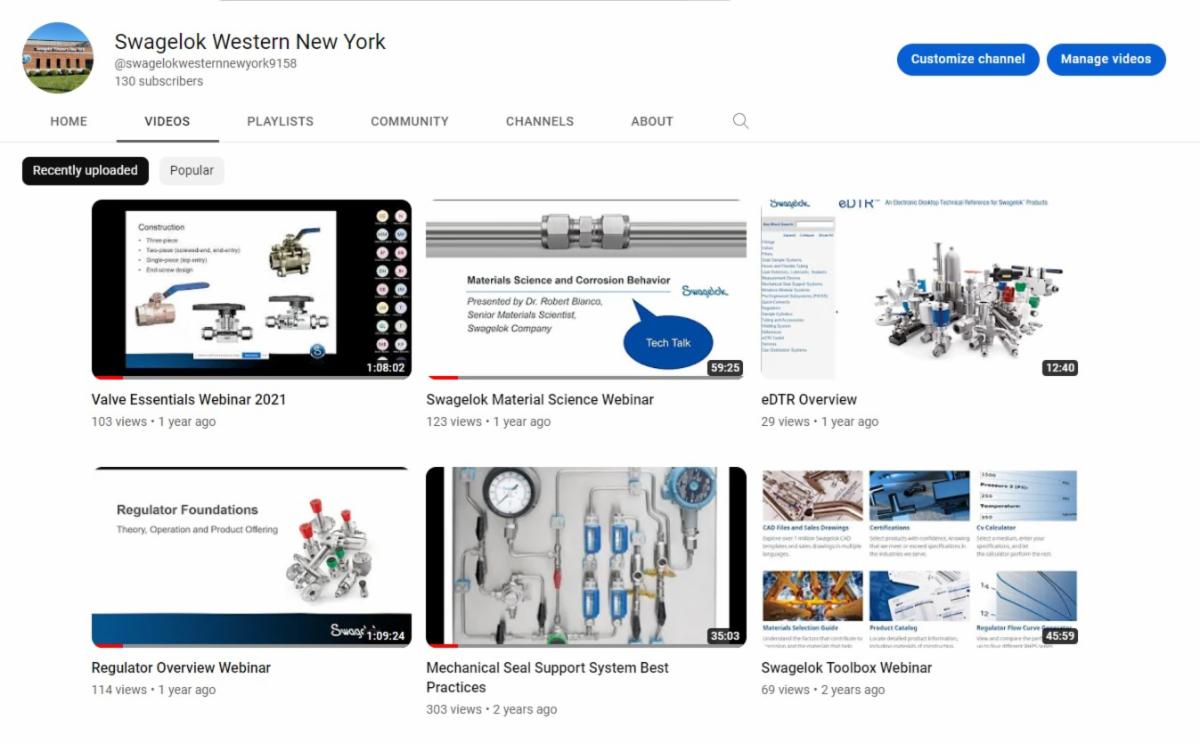Open the CHANNELS tab
Image resolution: width=1200 pixels, height=744 pixels.
pyautogui.click(x=540, y=121)
